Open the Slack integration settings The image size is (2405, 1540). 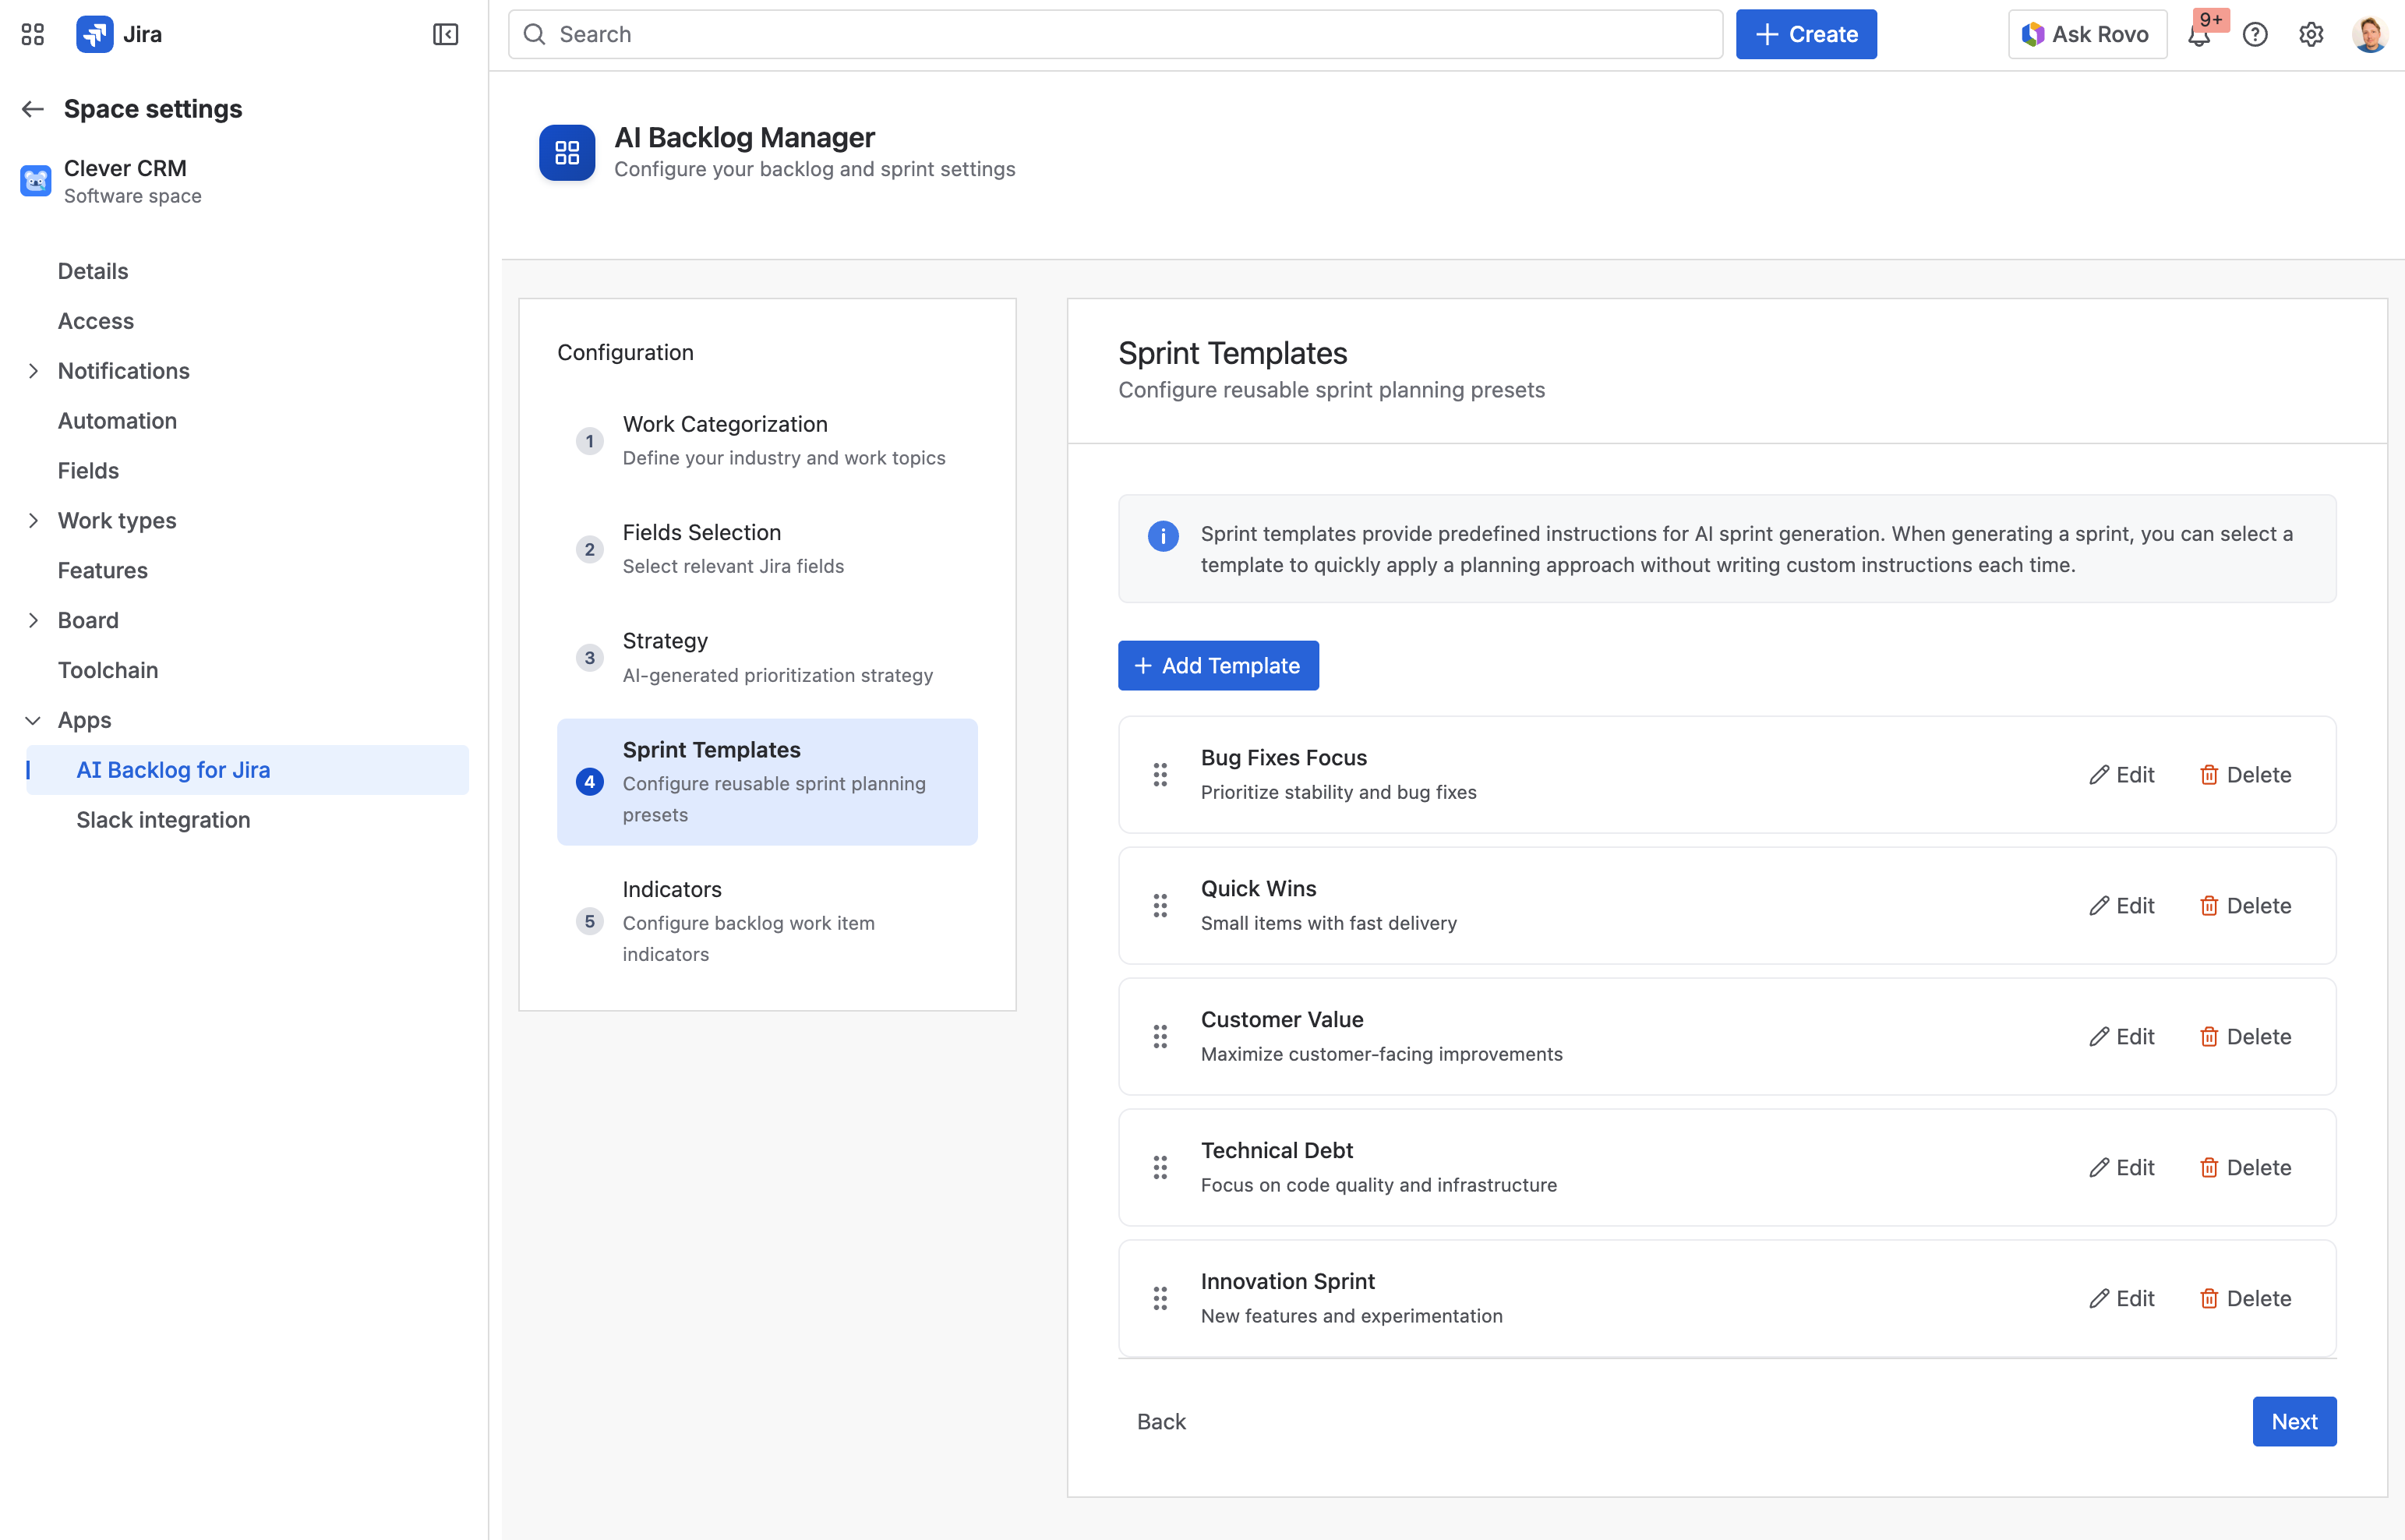click(163, 819)
